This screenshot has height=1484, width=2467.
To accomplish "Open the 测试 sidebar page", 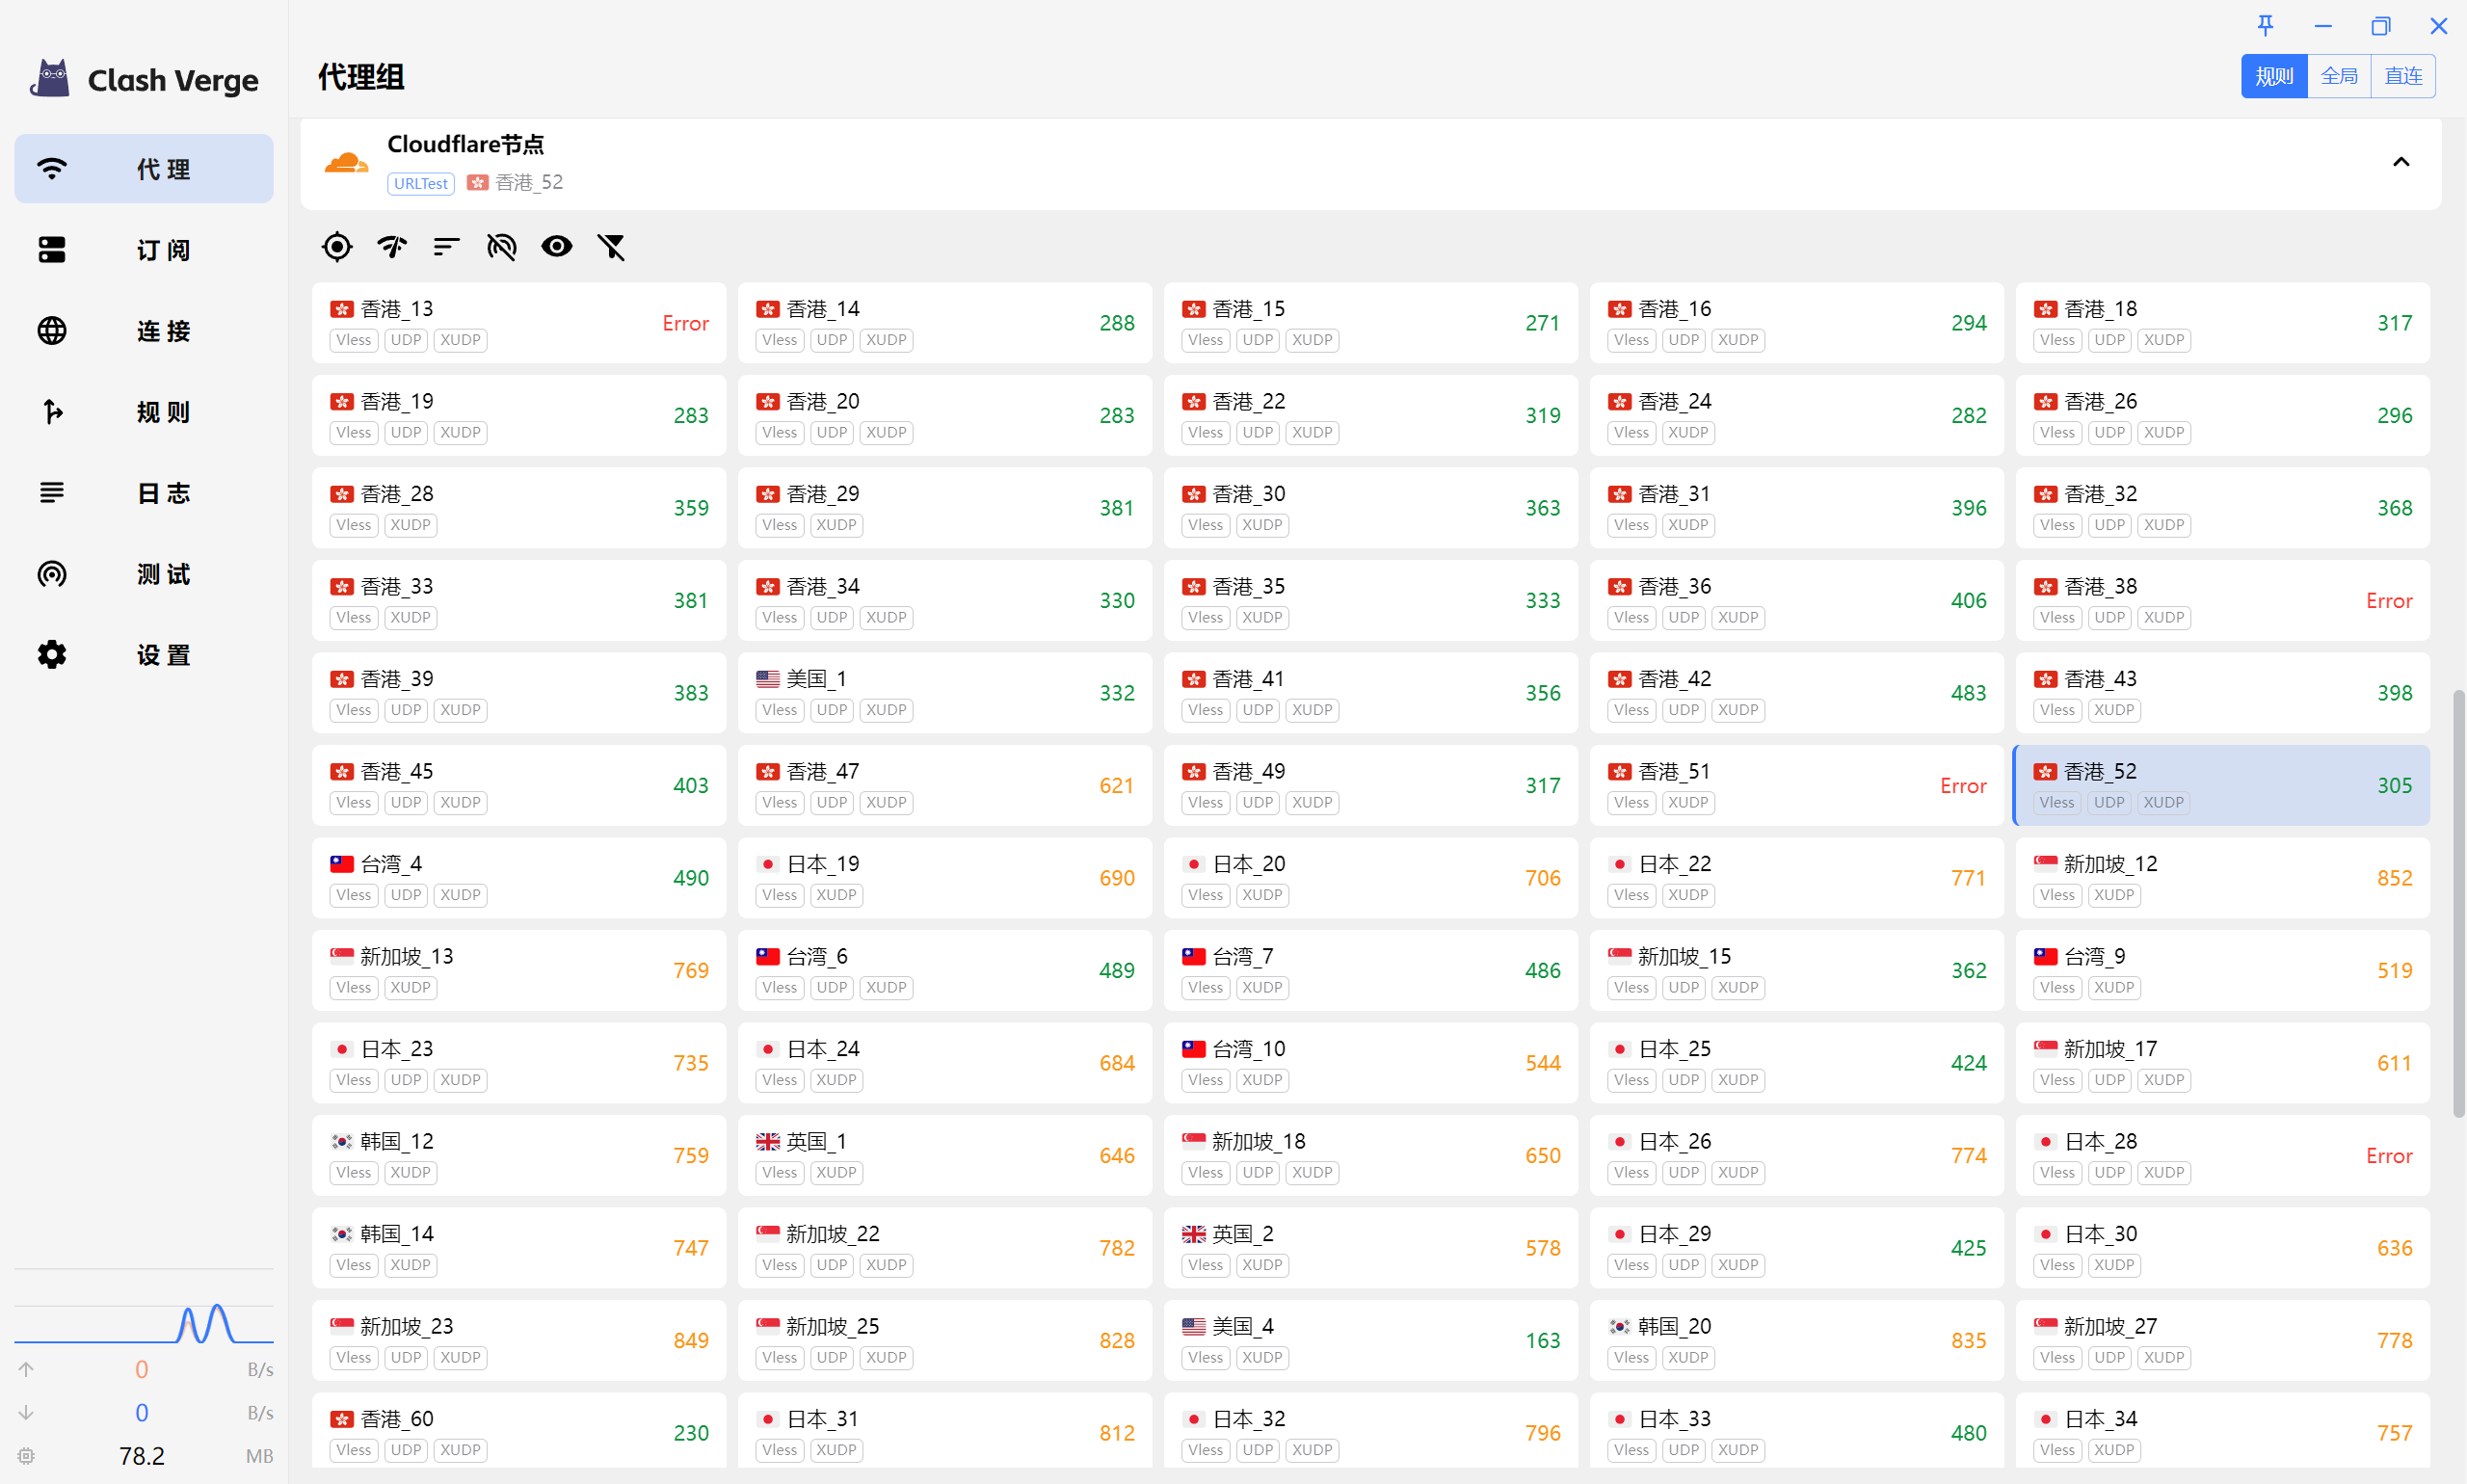I will 143,574.
